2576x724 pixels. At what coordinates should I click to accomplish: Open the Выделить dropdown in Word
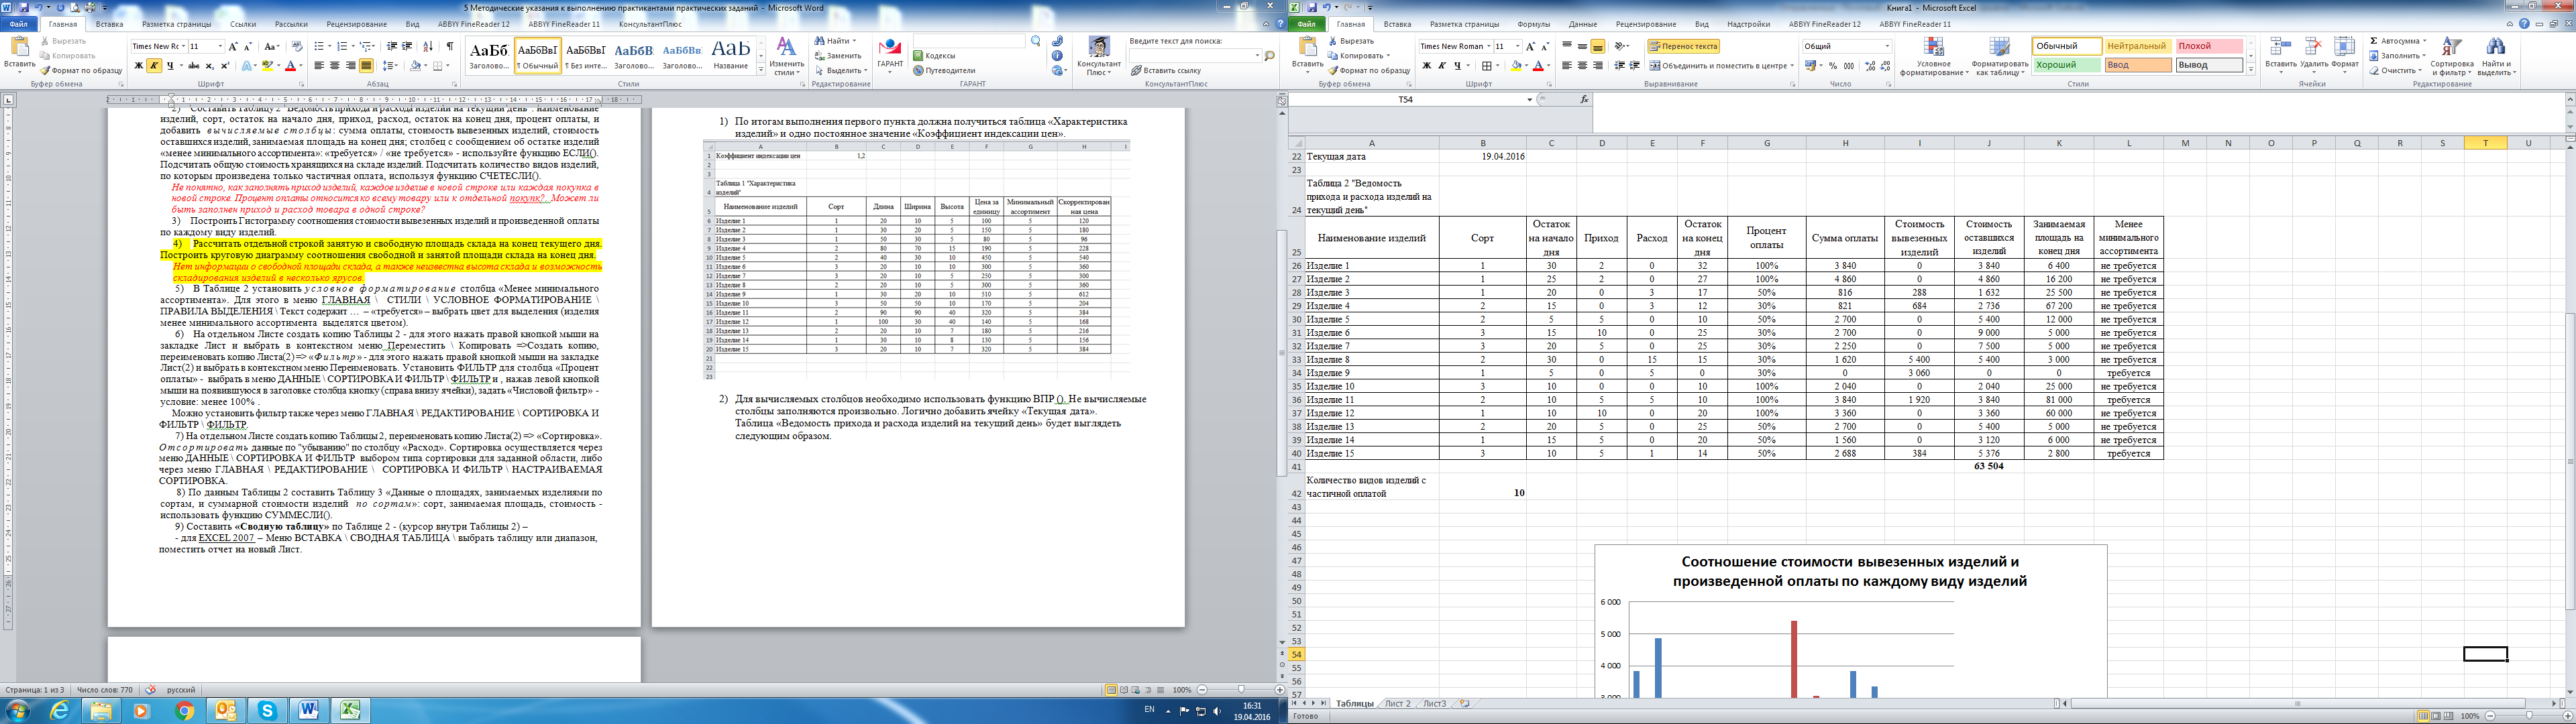[865, 71]
